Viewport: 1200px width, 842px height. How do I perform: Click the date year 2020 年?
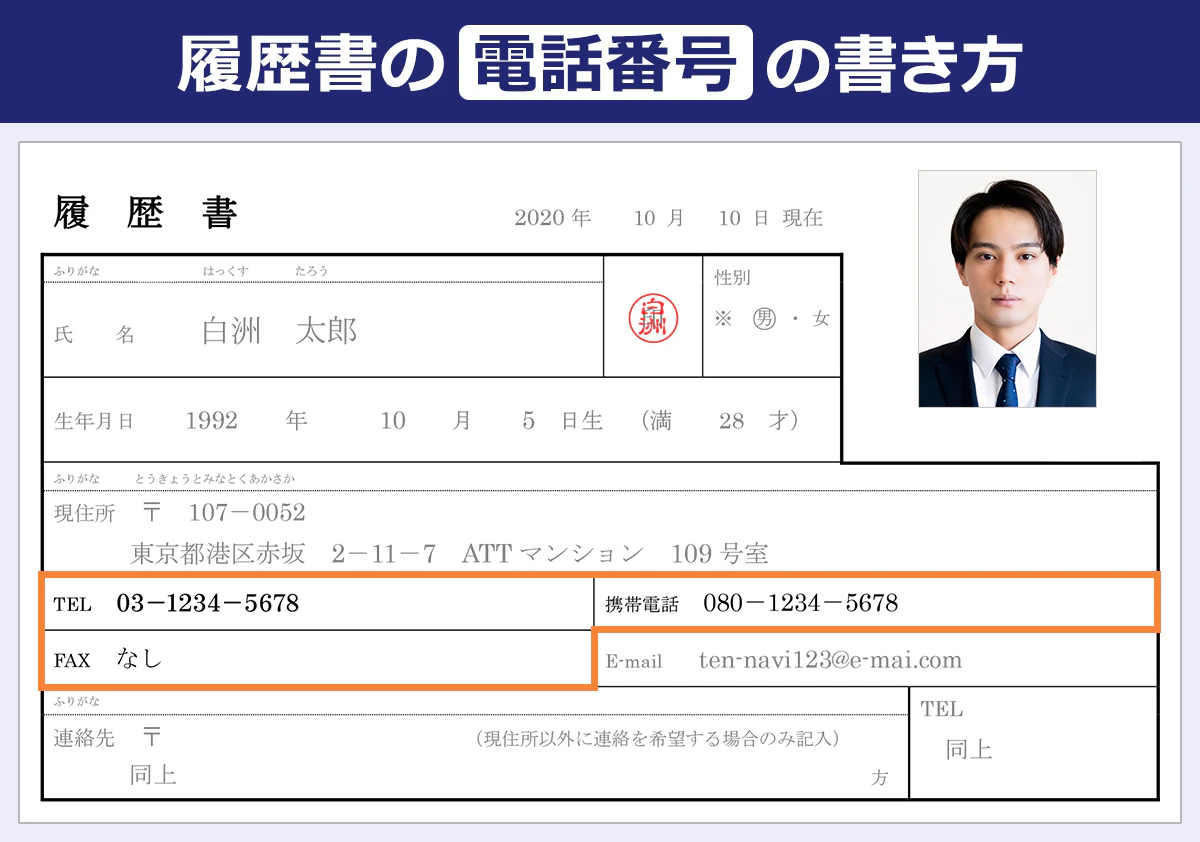pos(553,218)
